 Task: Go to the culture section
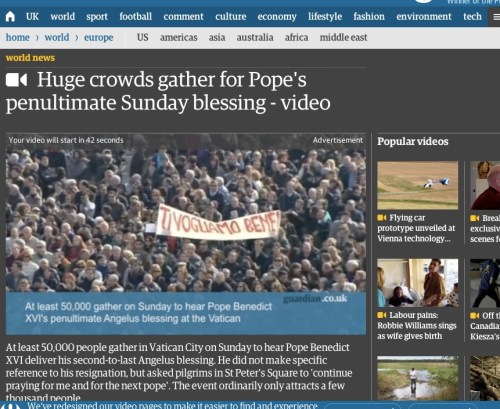coord(230,16)
